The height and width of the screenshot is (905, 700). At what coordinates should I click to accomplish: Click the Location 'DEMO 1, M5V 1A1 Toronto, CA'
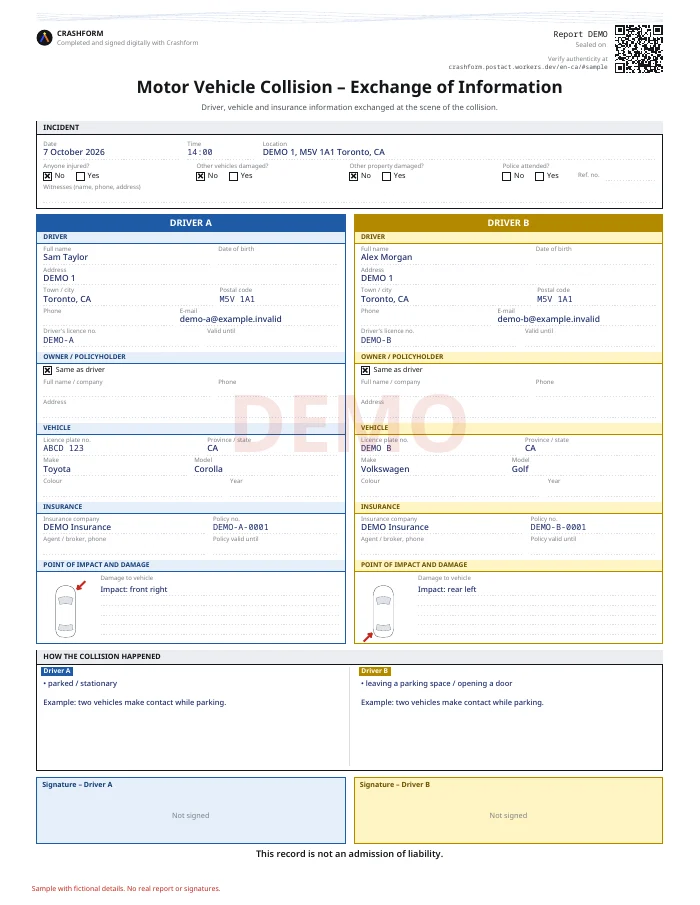(x=323, y=152)
